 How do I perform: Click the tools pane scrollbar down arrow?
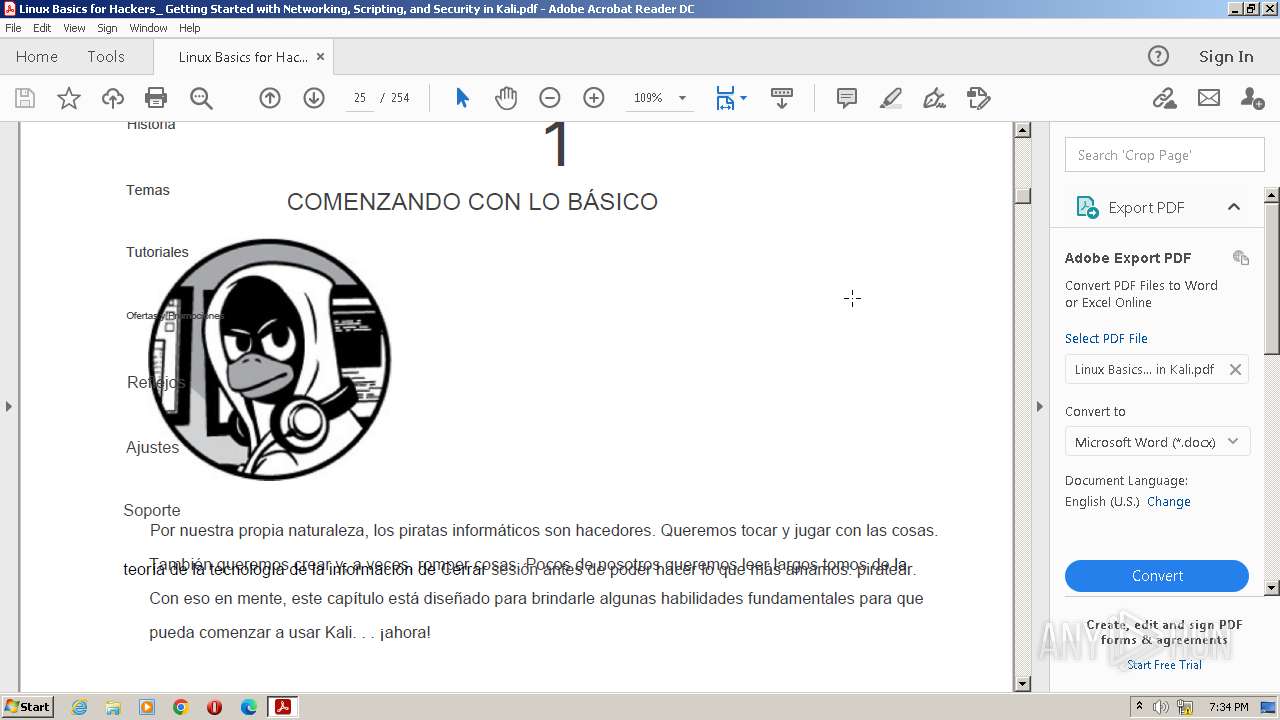[1272, 587]
